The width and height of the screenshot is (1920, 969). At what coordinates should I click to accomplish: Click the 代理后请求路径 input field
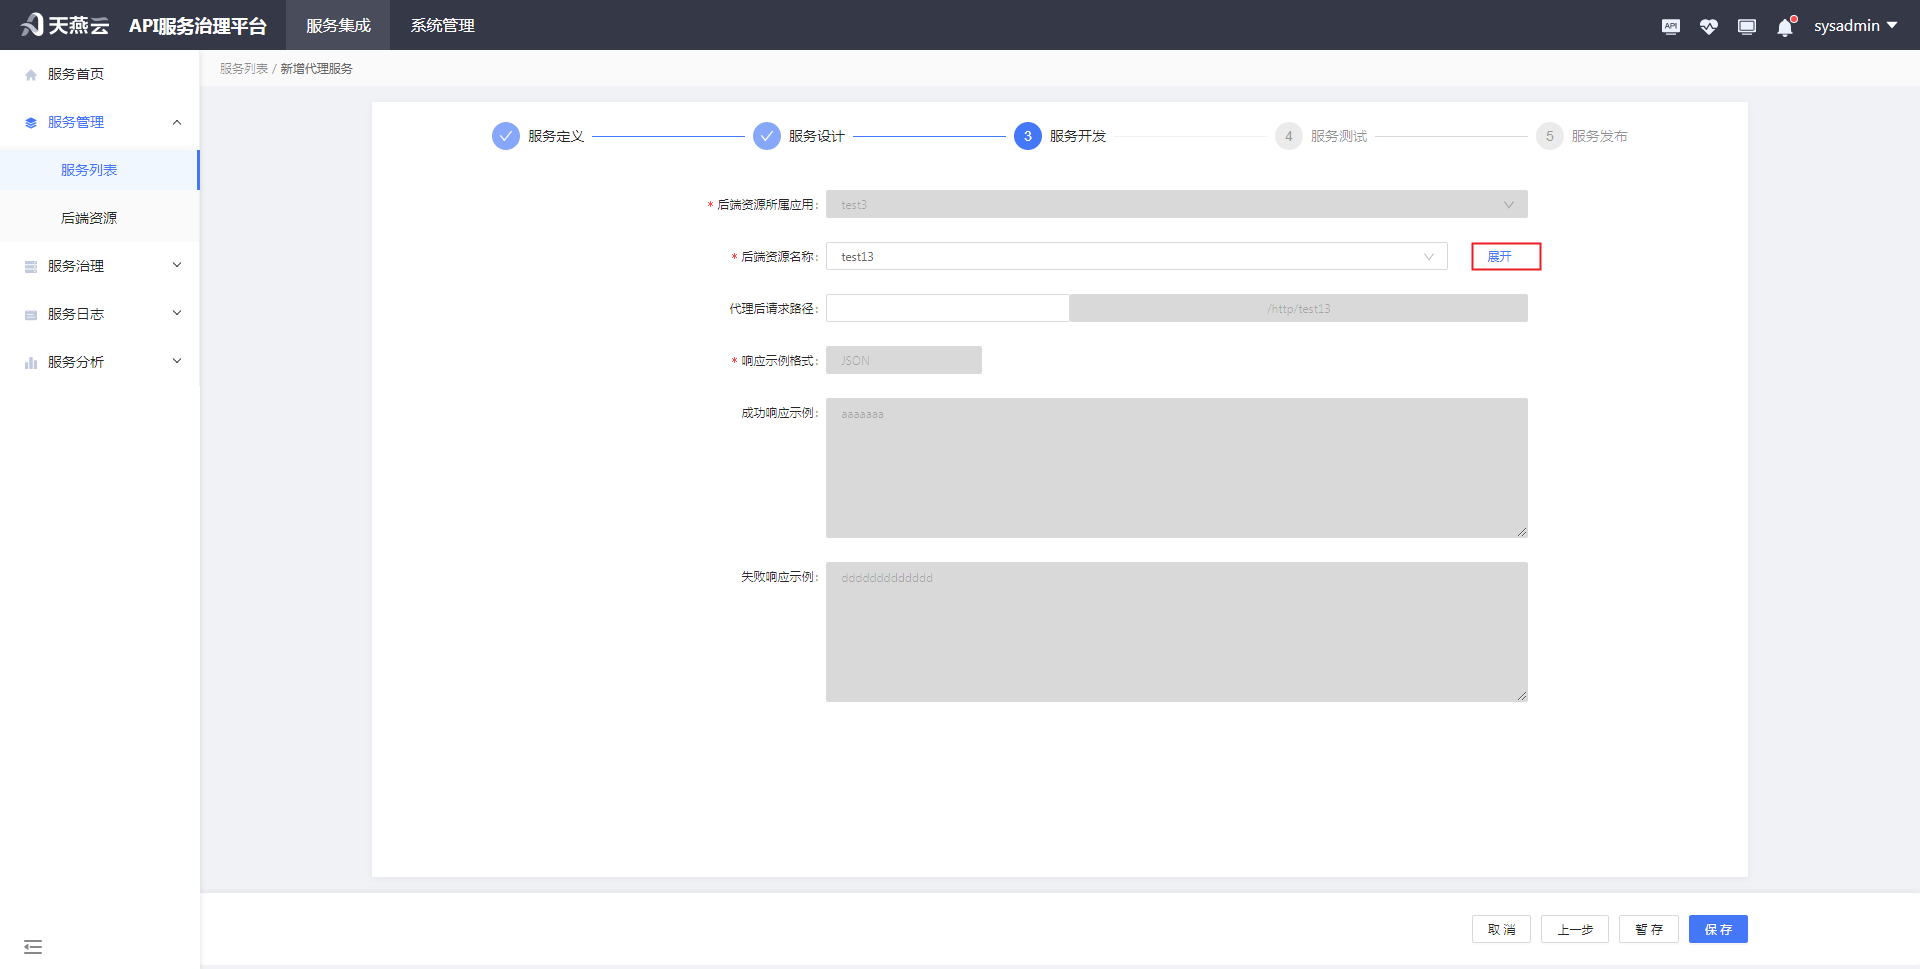click(x=947, y=308)
